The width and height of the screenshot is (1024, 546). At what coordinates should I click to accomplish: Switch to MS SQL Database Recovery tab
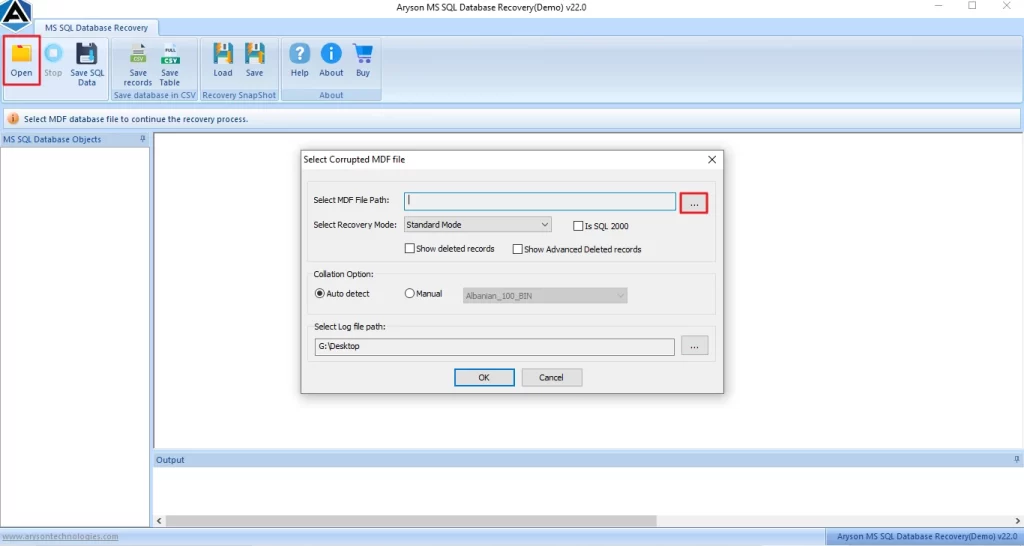[96, 28]
